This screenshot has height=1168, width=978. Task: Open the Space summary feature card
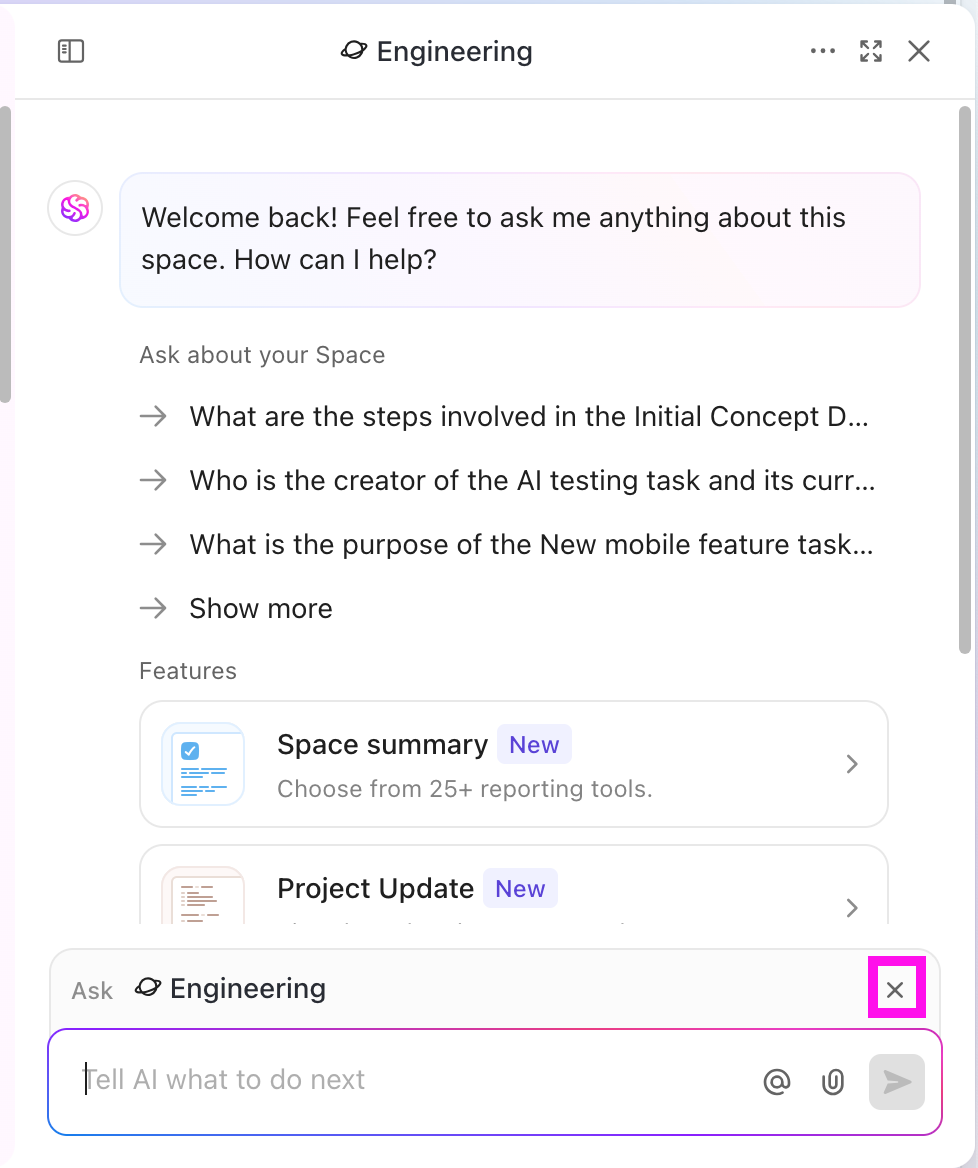pyautogui.click(x=513, y=764)
